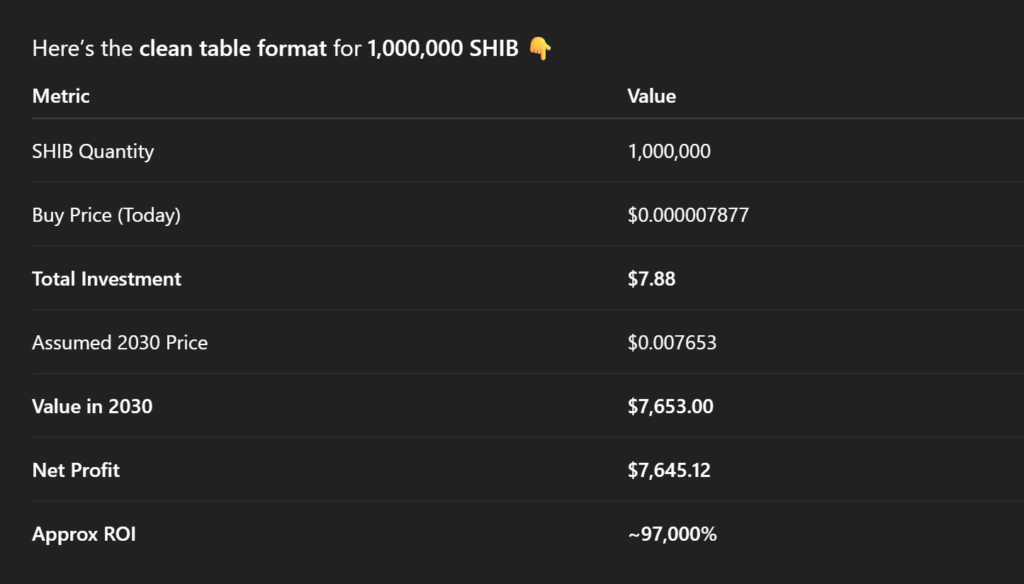The width and height of the screenshot is (1024, 584).
Task: Click the Total Investment row label
Action: pos(107,279)
